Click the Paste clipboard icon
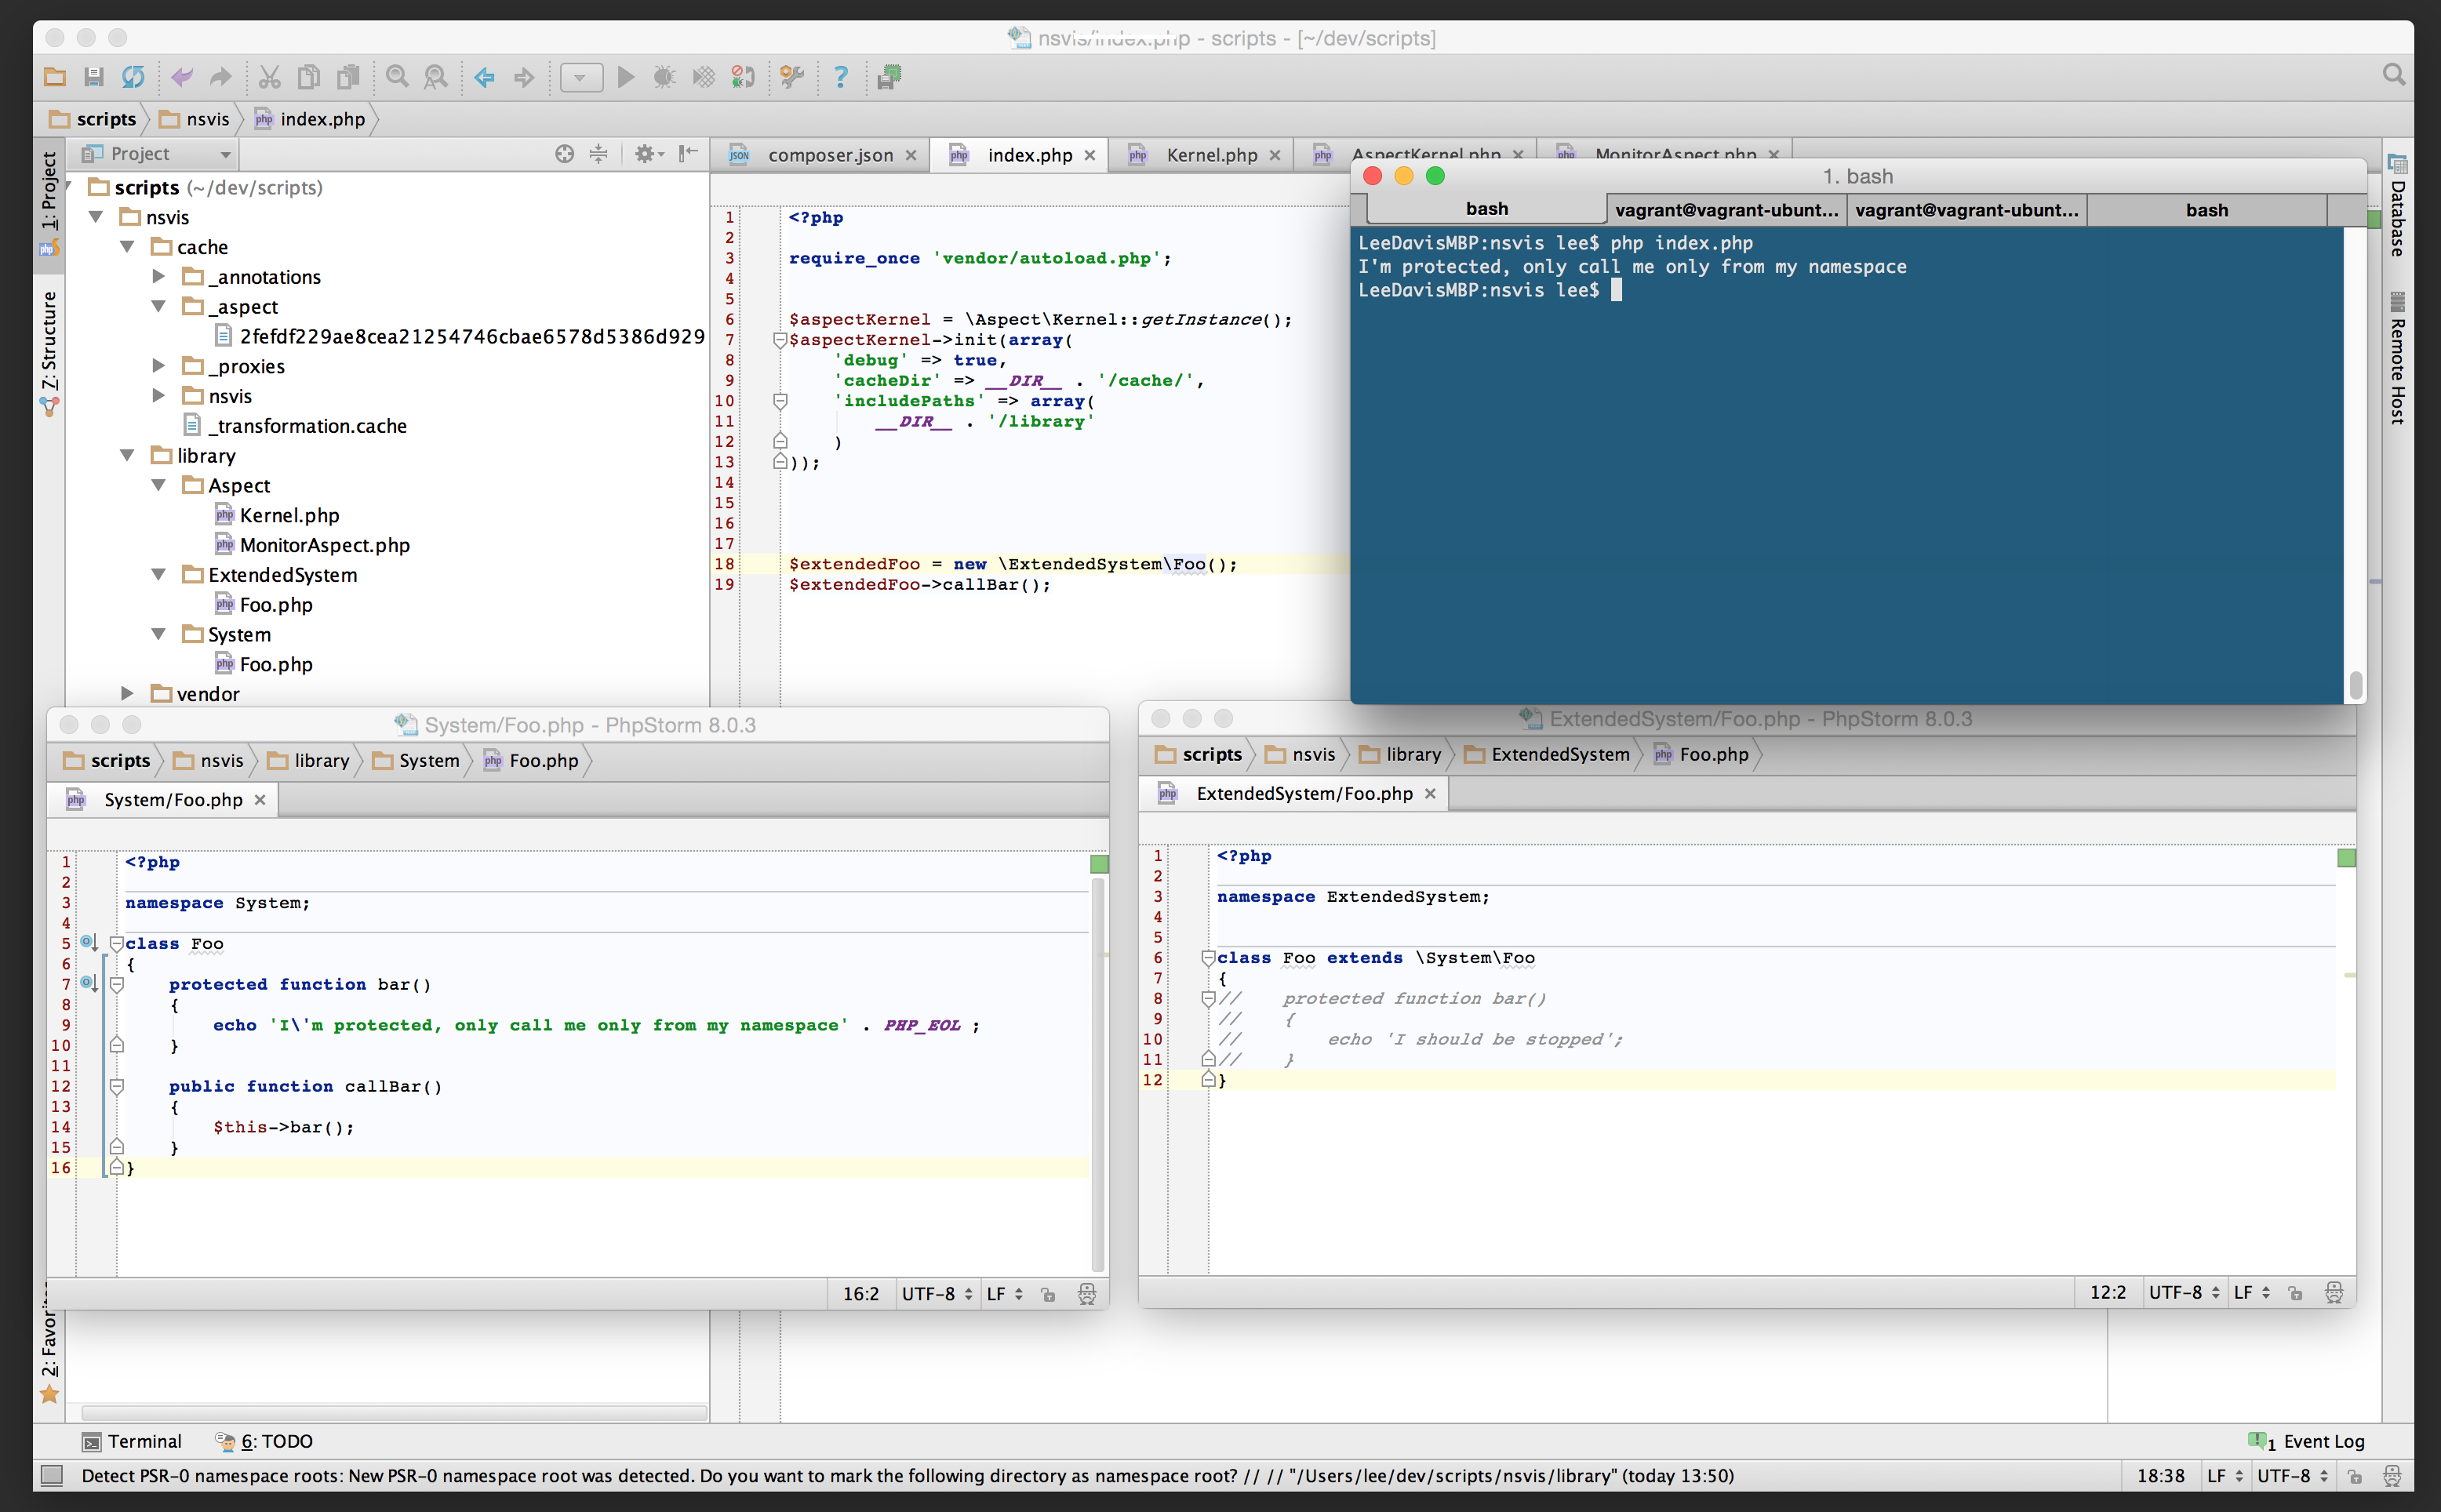The height and width of the screenshot is (1512, 2441). [348, 77]
